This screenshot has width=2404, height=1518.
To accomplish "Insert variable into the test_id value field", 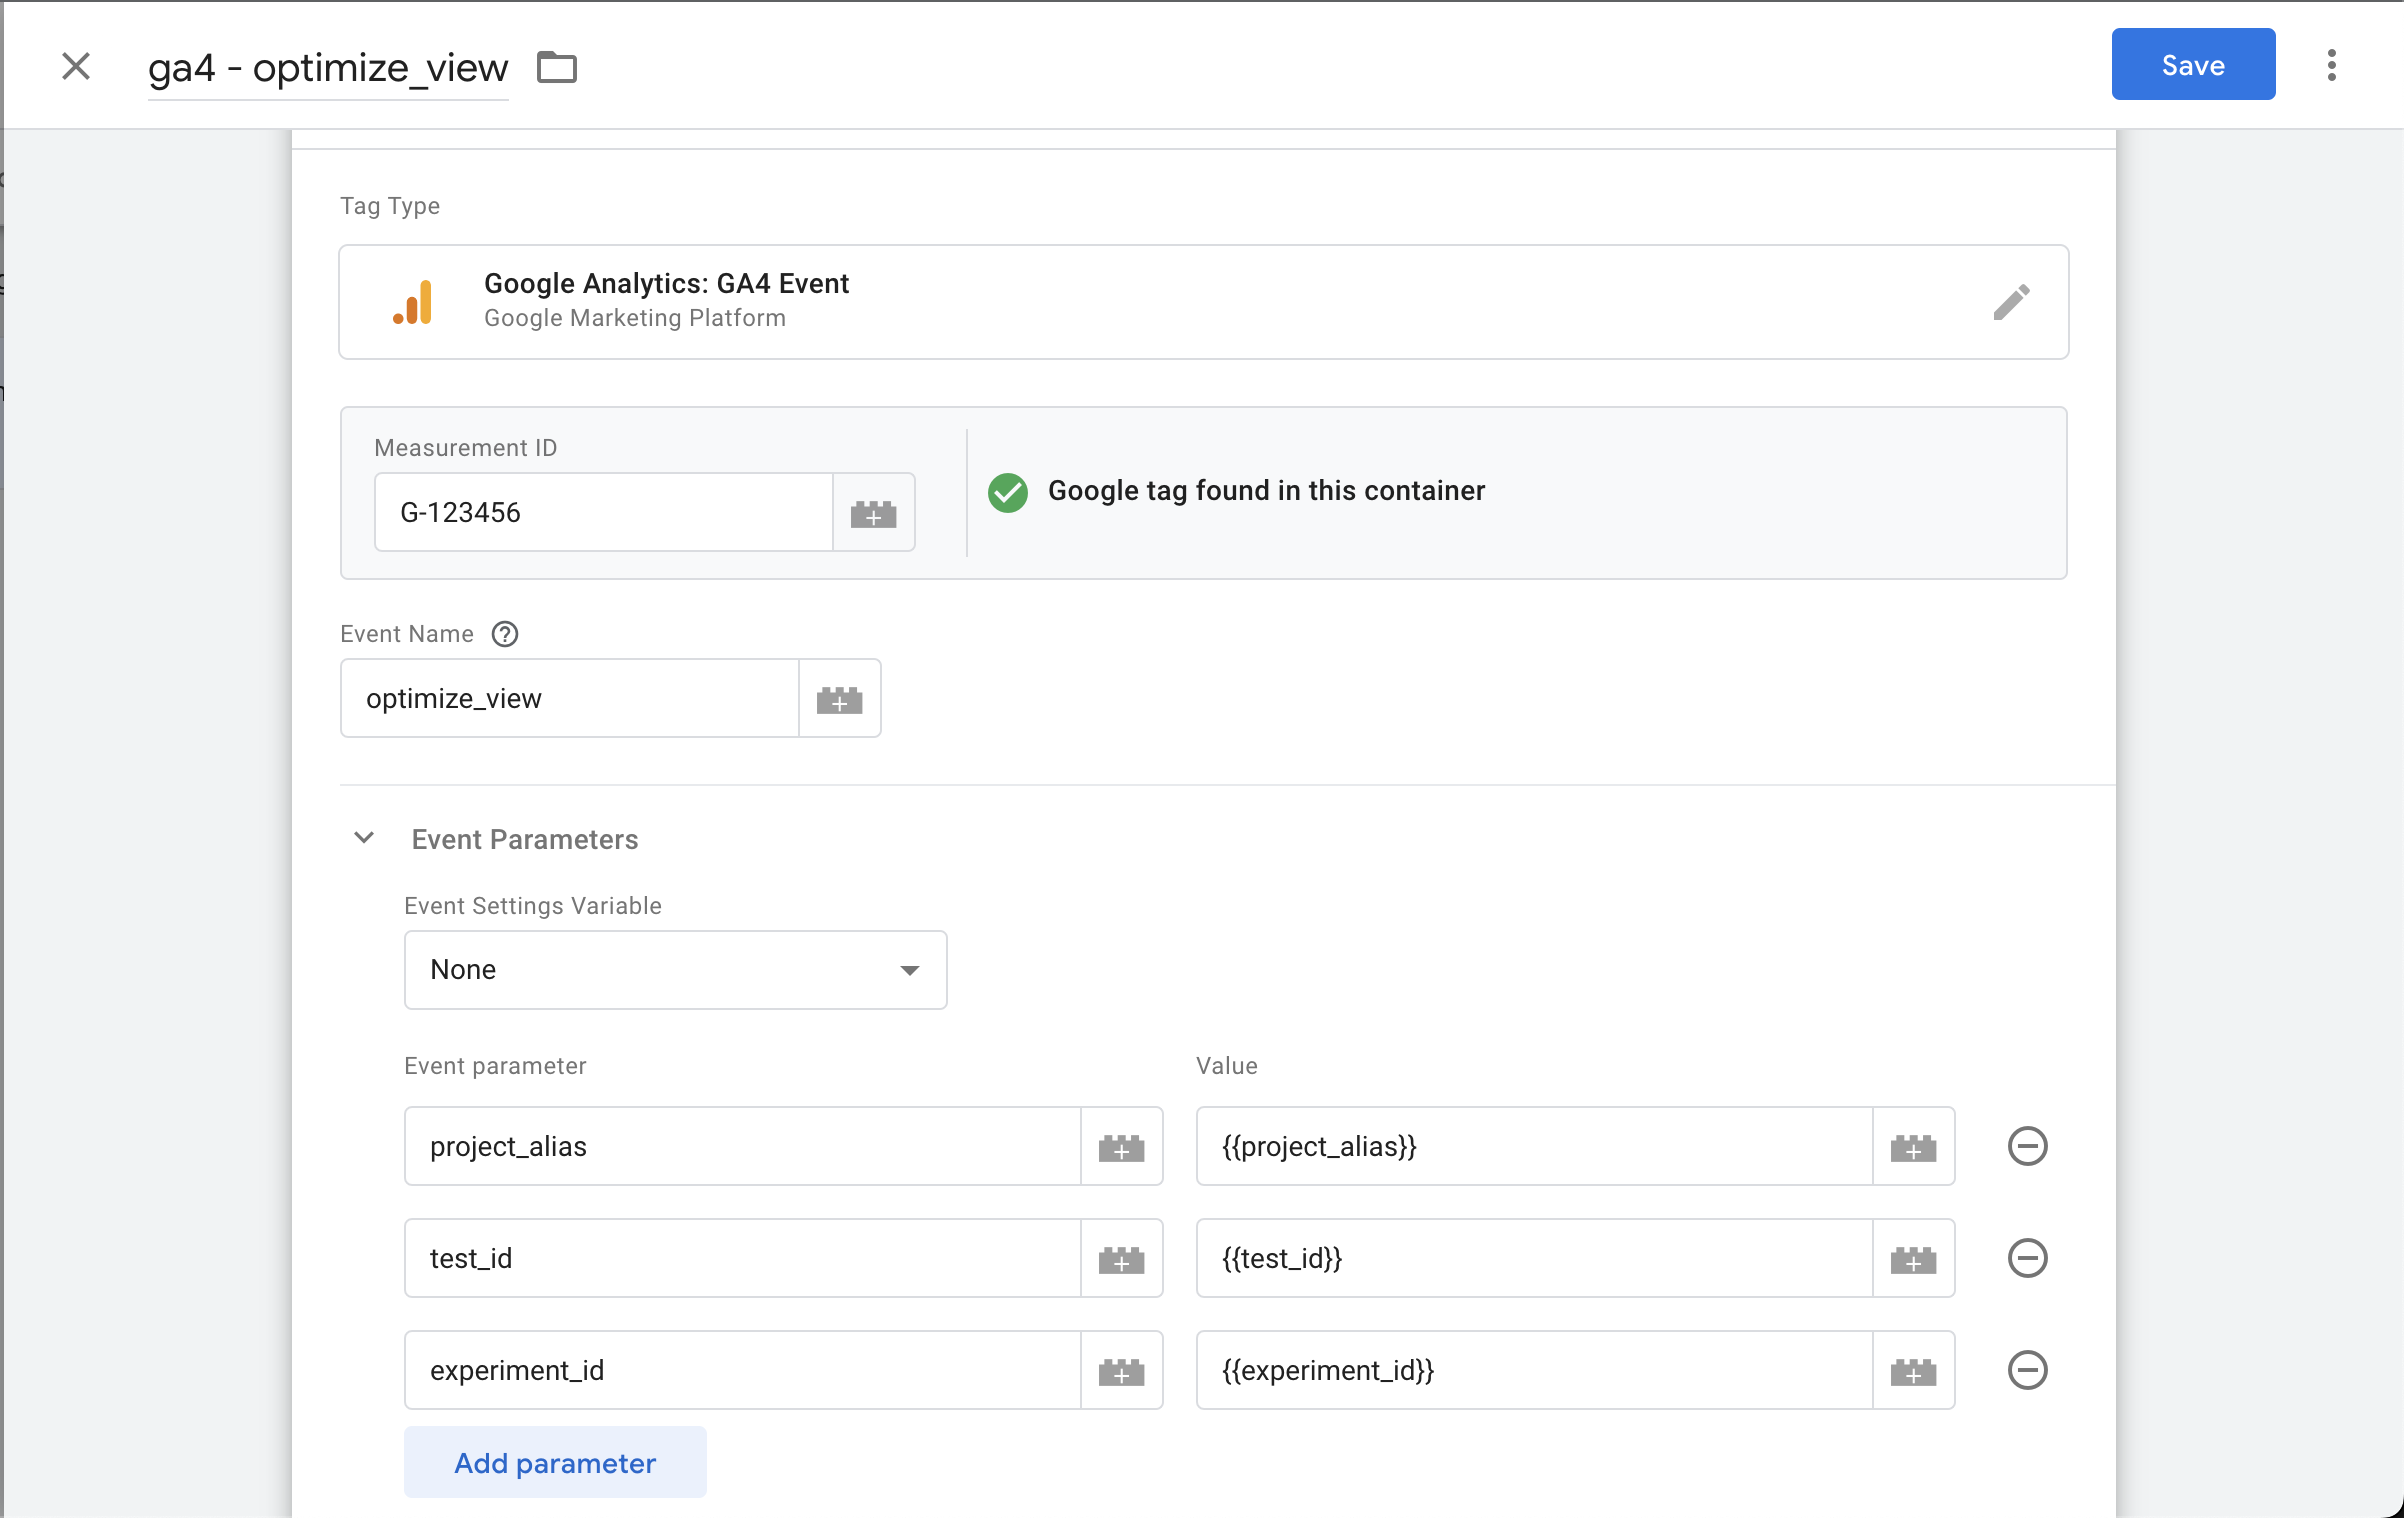I will point(1913,1258).
